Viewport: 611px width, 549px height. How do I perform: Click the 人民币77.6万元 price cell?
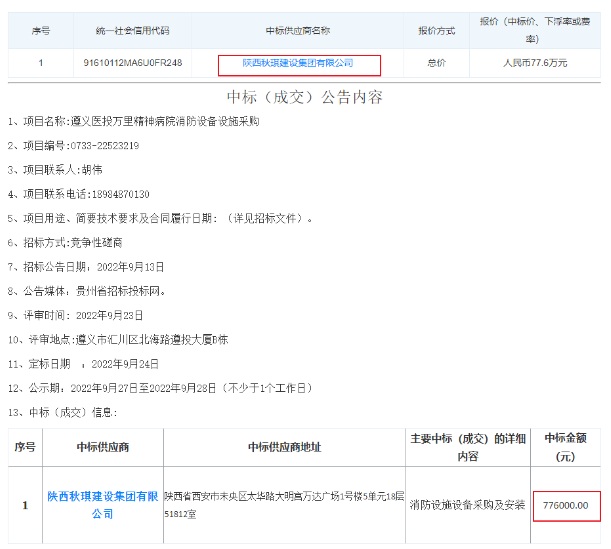[x=534, y=63]
